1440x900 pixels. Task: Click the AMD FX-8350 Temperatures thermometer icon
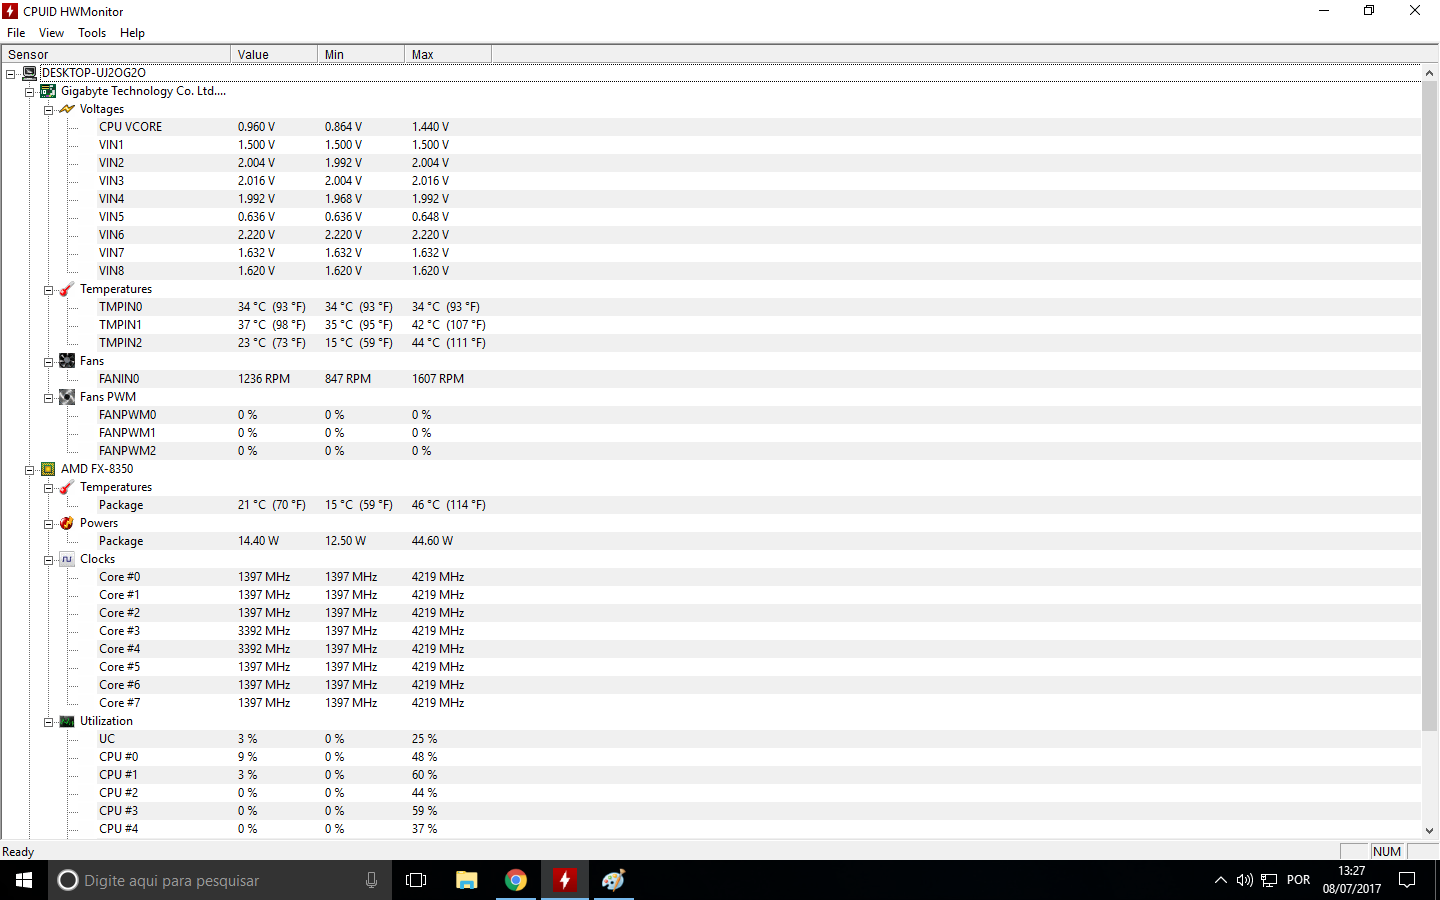[x=67, y=487]
